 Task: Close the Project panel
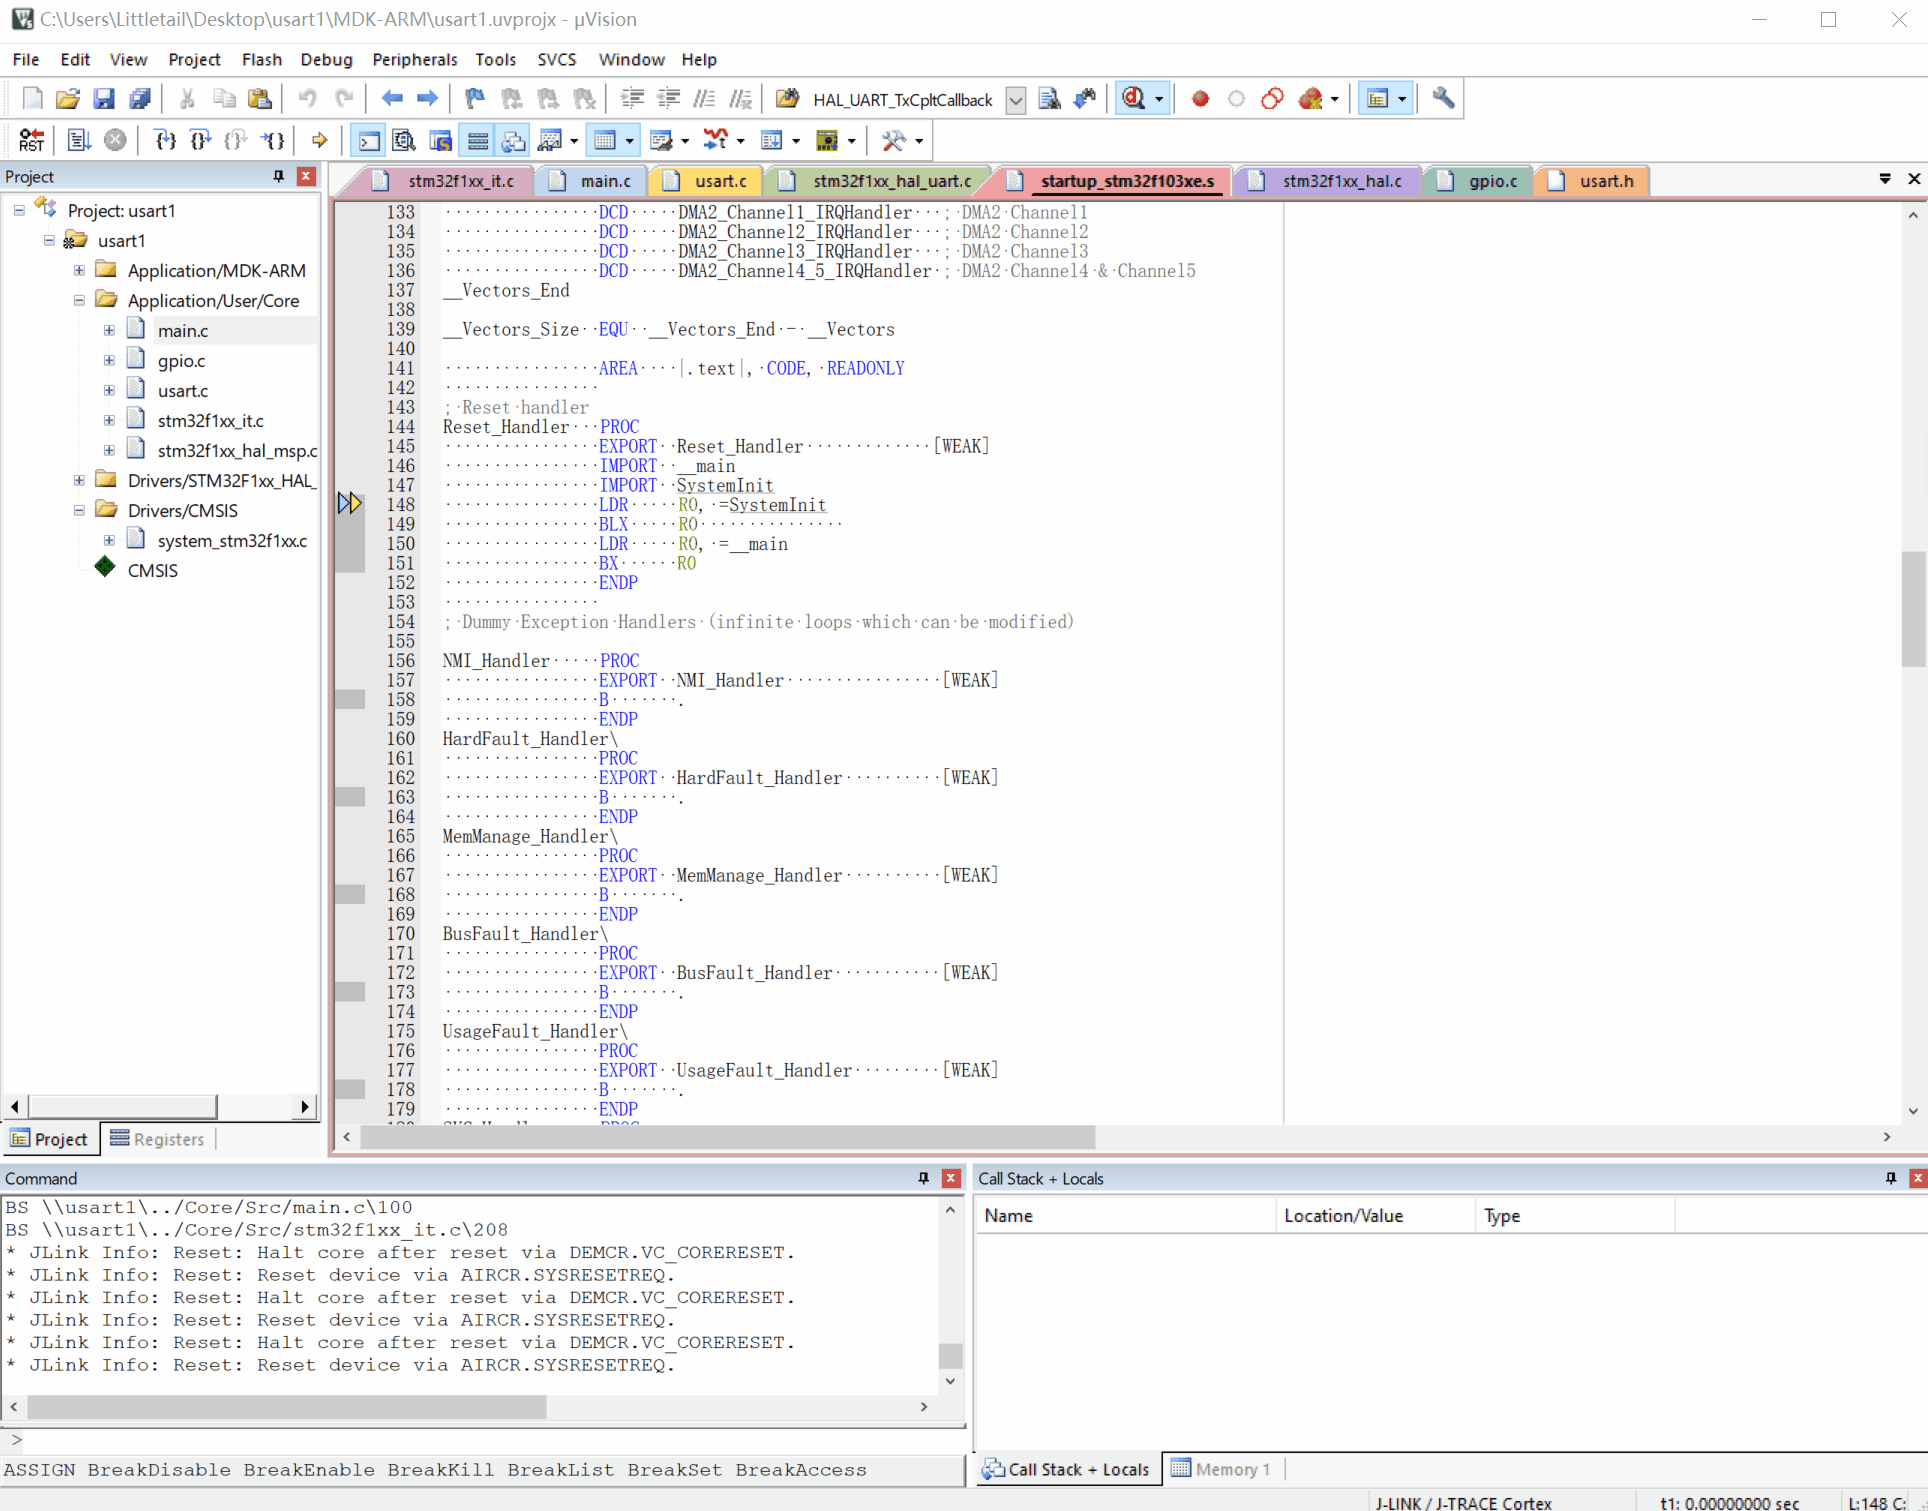[306, 176]
